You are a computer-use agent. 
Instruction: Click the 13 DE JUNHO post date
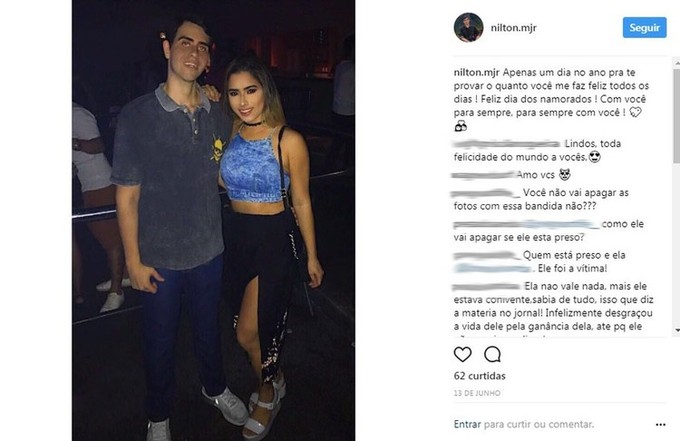point(477,393)
